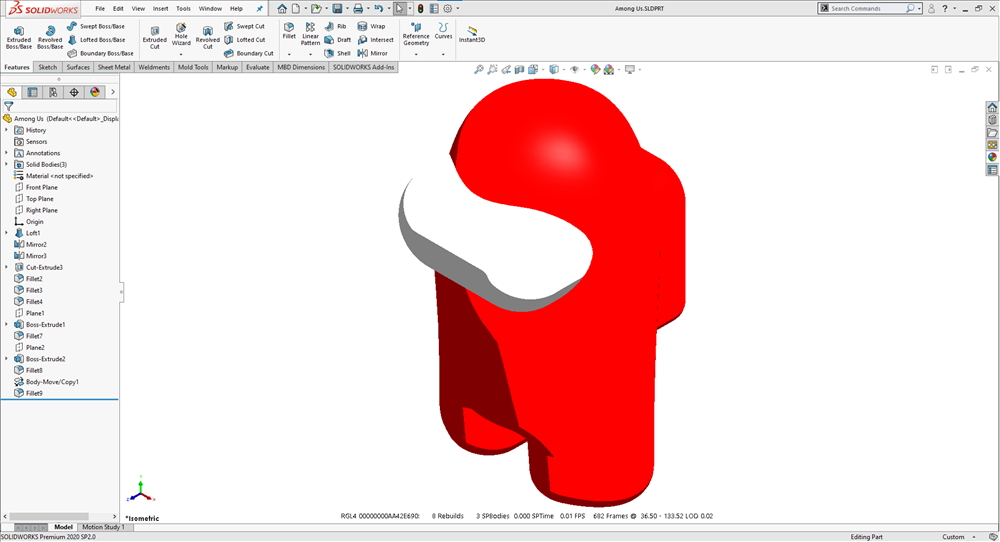Select the Linear Pattern tool
The height and width of the screenshot is (542, 1000).
310,34
